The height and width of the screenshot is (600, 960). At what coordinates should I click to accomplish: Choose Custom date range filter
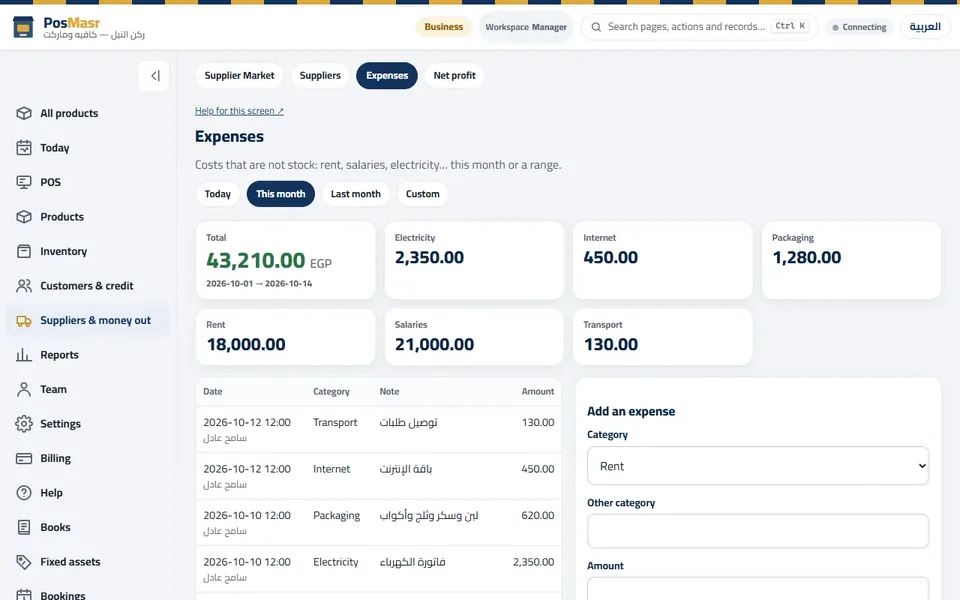tap(422, 193)
